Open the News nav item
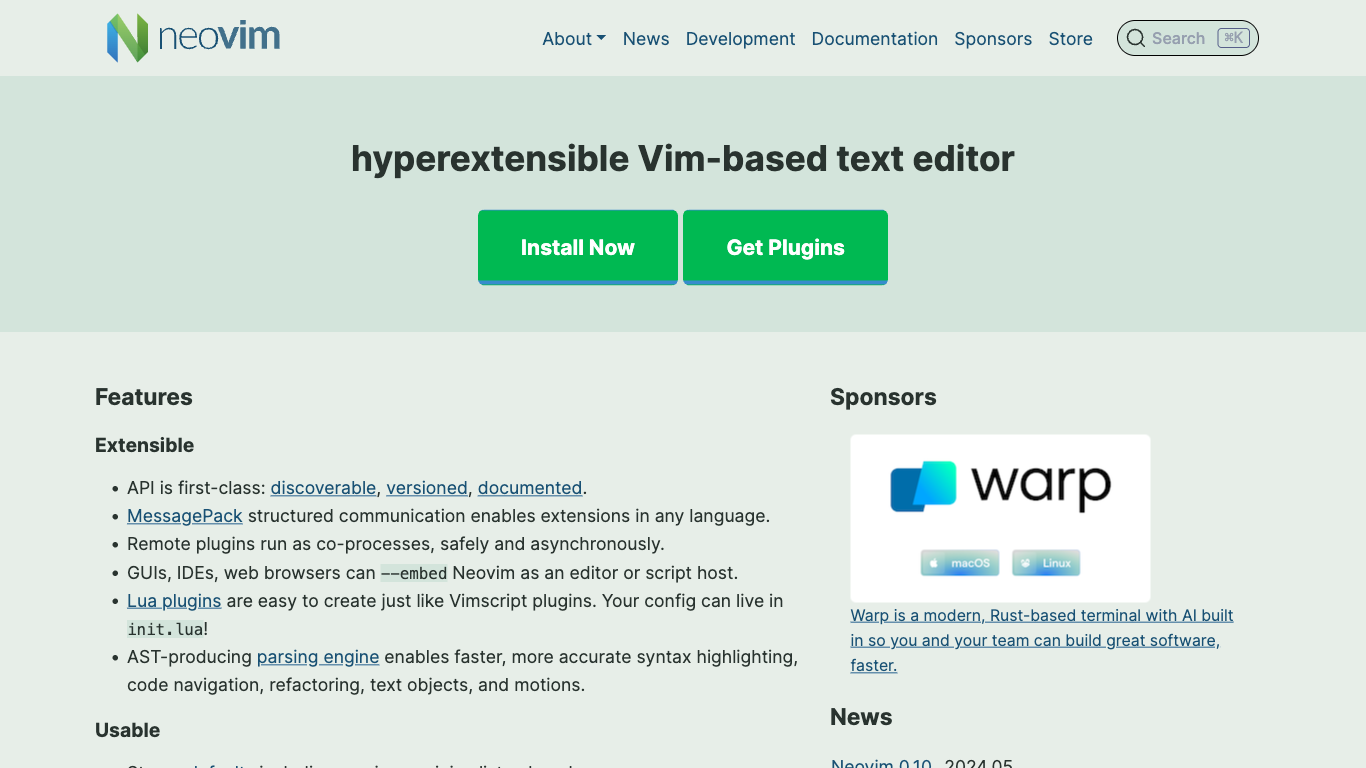Viewport: 1366px width, 768px height. [x=646, y=39]
